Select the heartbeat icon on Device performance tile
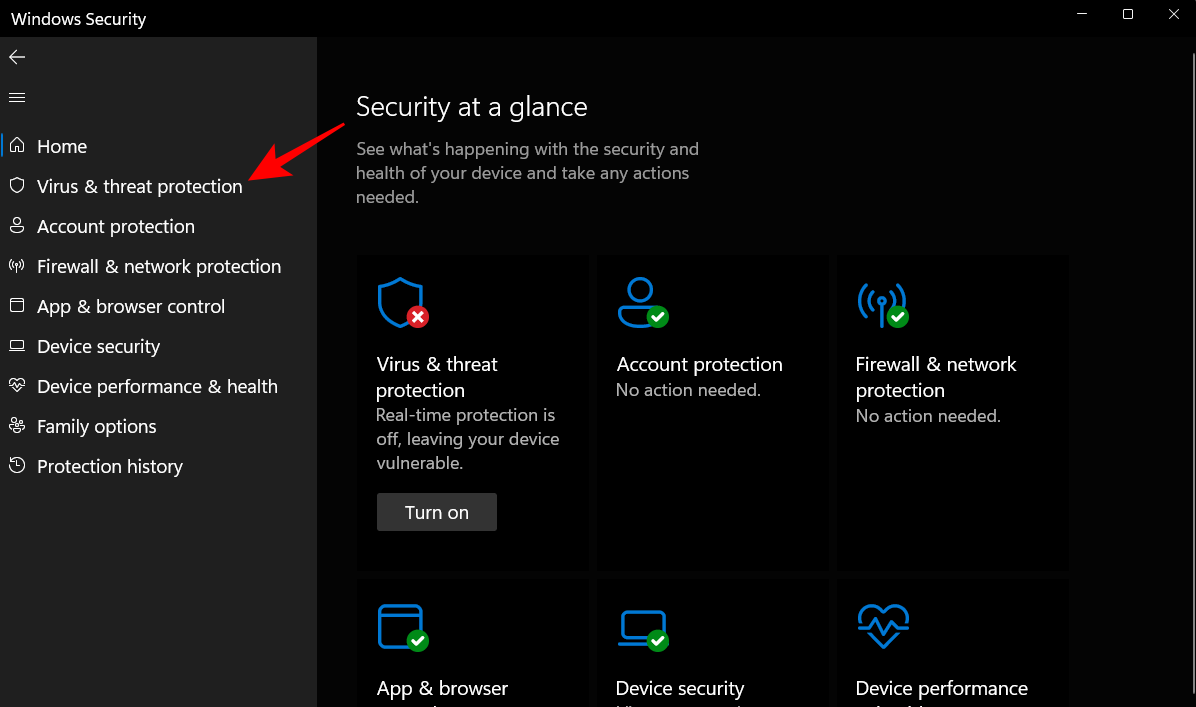 (x=883, y=627)
